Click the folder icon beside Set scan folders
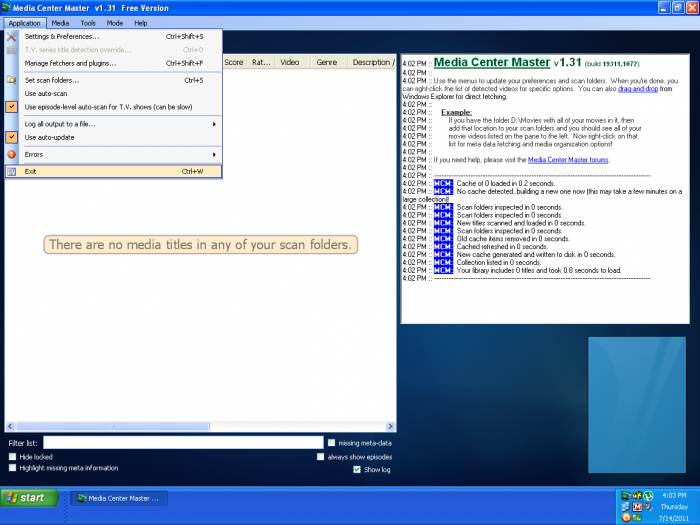Image resolution: width=700 pixels, height=525 pixels. point(12,80)
